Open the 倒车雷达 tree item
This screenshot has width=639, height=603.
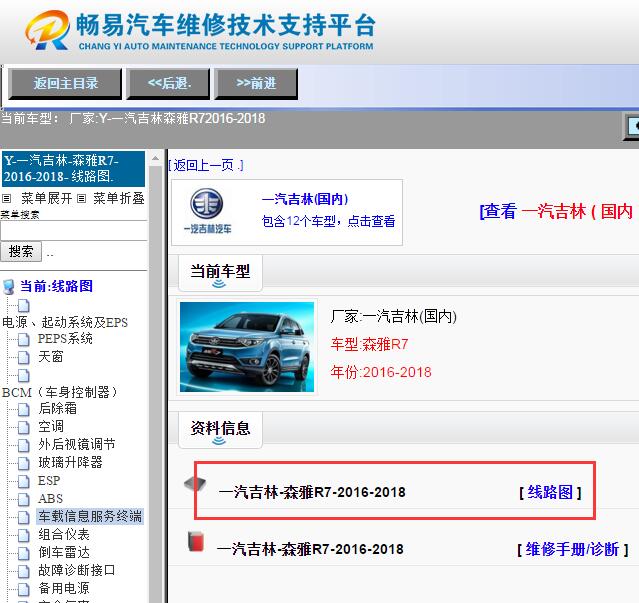(64, 552)
